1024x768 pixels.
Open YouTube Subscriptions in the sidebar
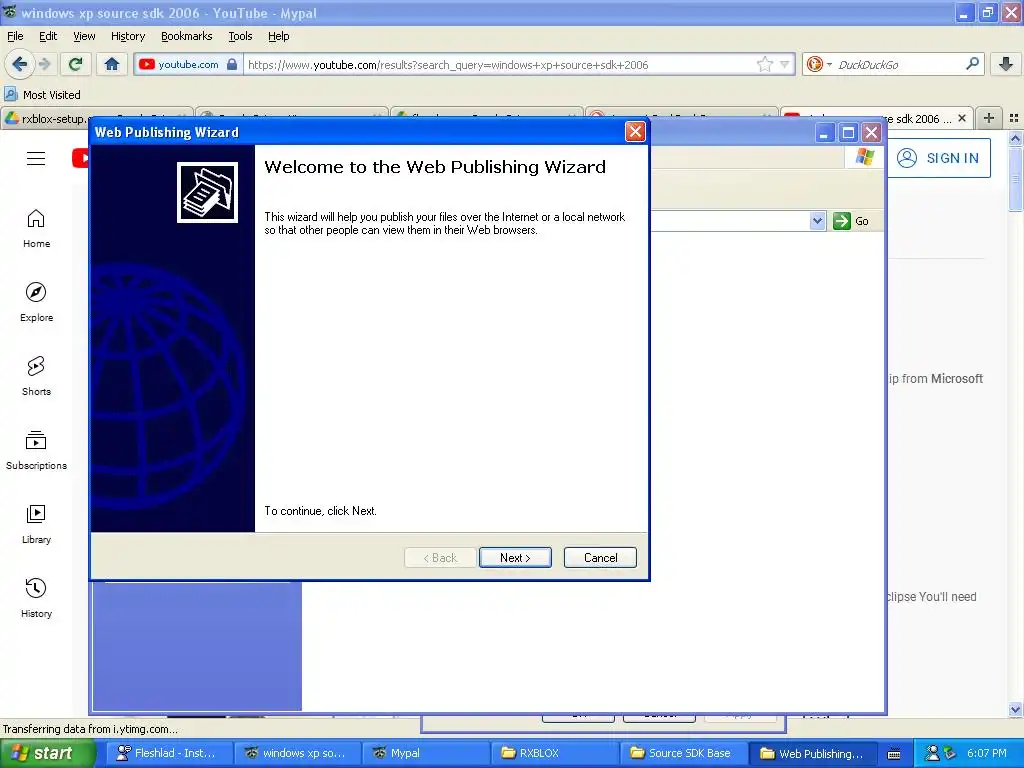[x=37, y=451]
